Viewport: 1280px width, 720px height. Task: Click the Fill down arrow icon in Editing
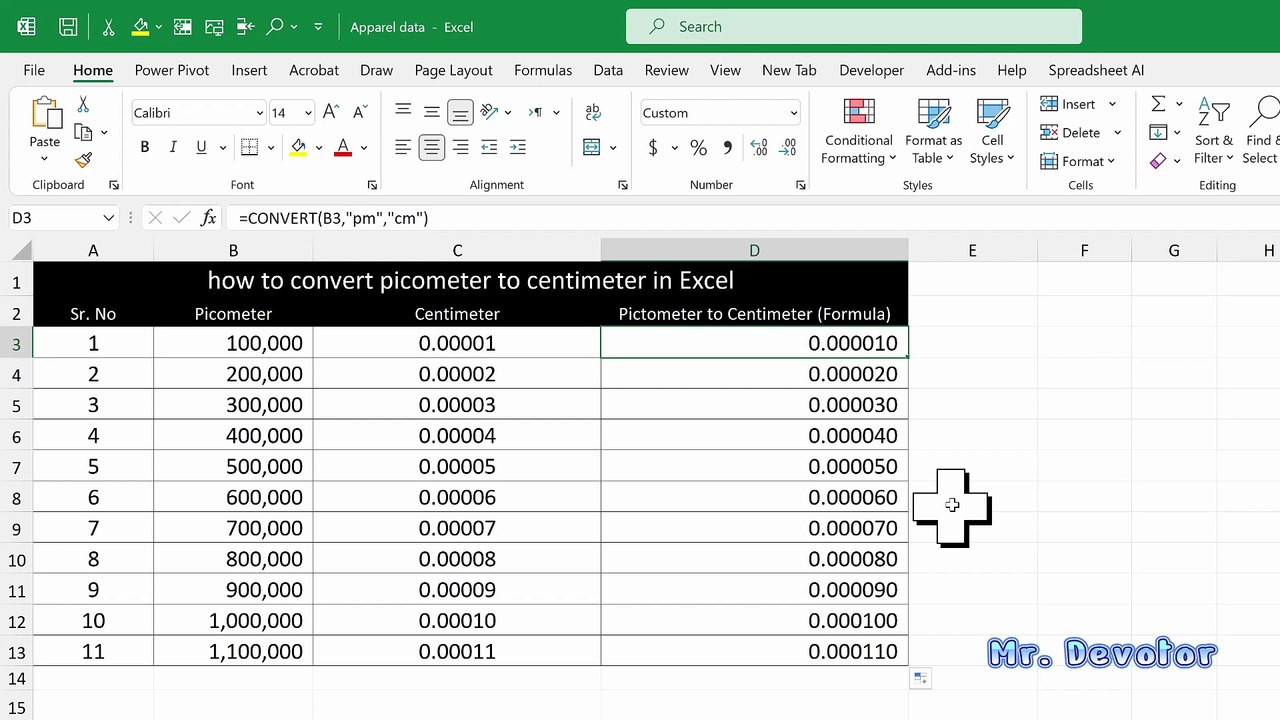point(1158,132)
